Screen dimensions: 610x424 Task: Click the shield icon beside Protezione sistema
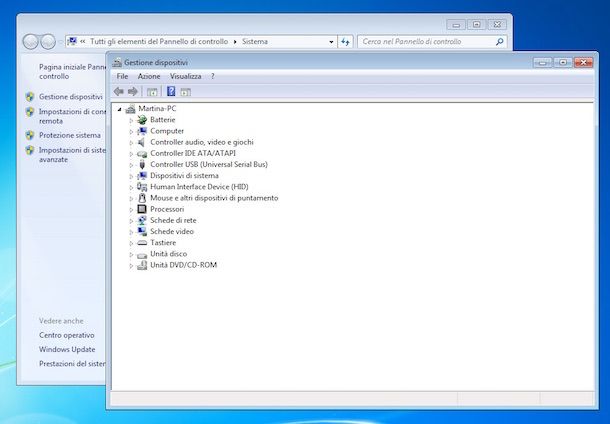point(30,135)
